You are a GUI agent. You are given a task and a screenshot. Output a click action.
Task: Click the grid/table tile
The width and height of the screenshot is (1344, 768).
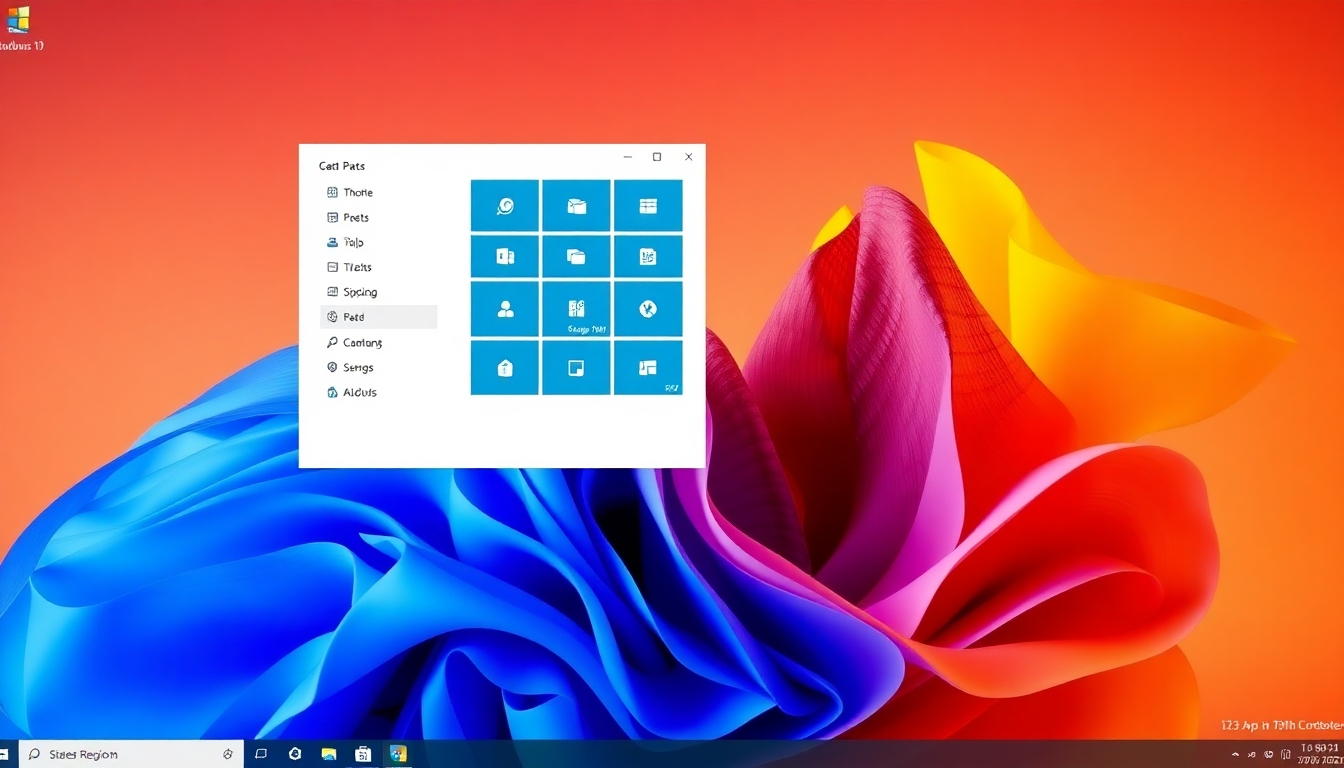[x=648, y=205]
